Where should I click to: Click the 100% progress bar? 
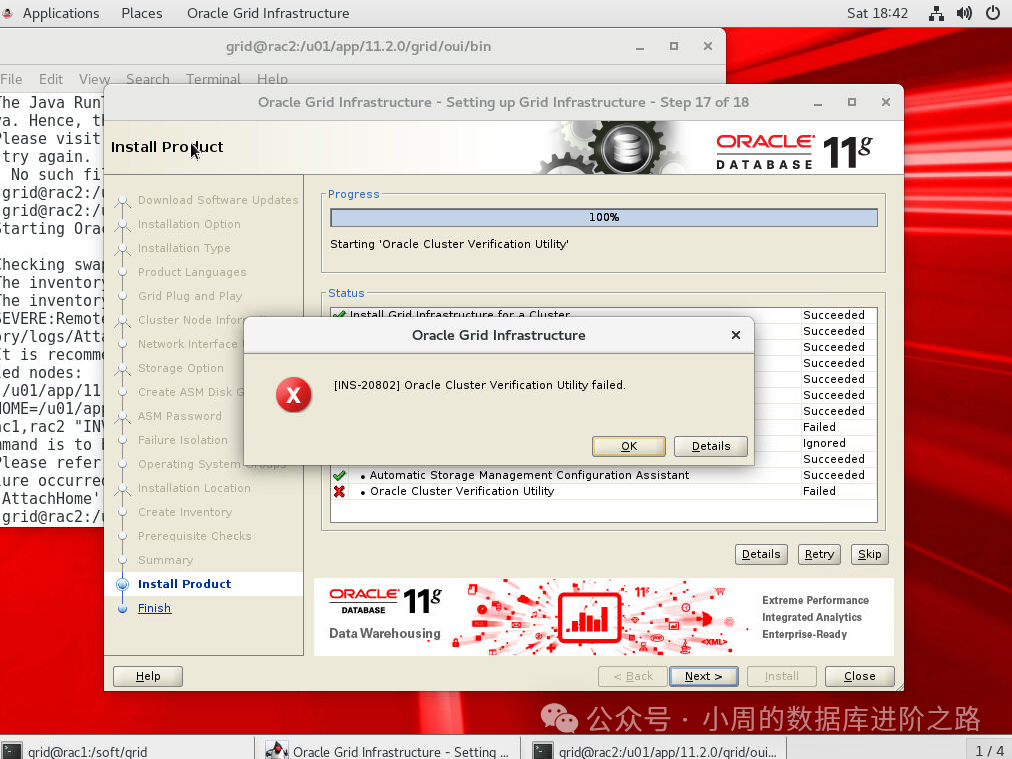tap(603, 218)
